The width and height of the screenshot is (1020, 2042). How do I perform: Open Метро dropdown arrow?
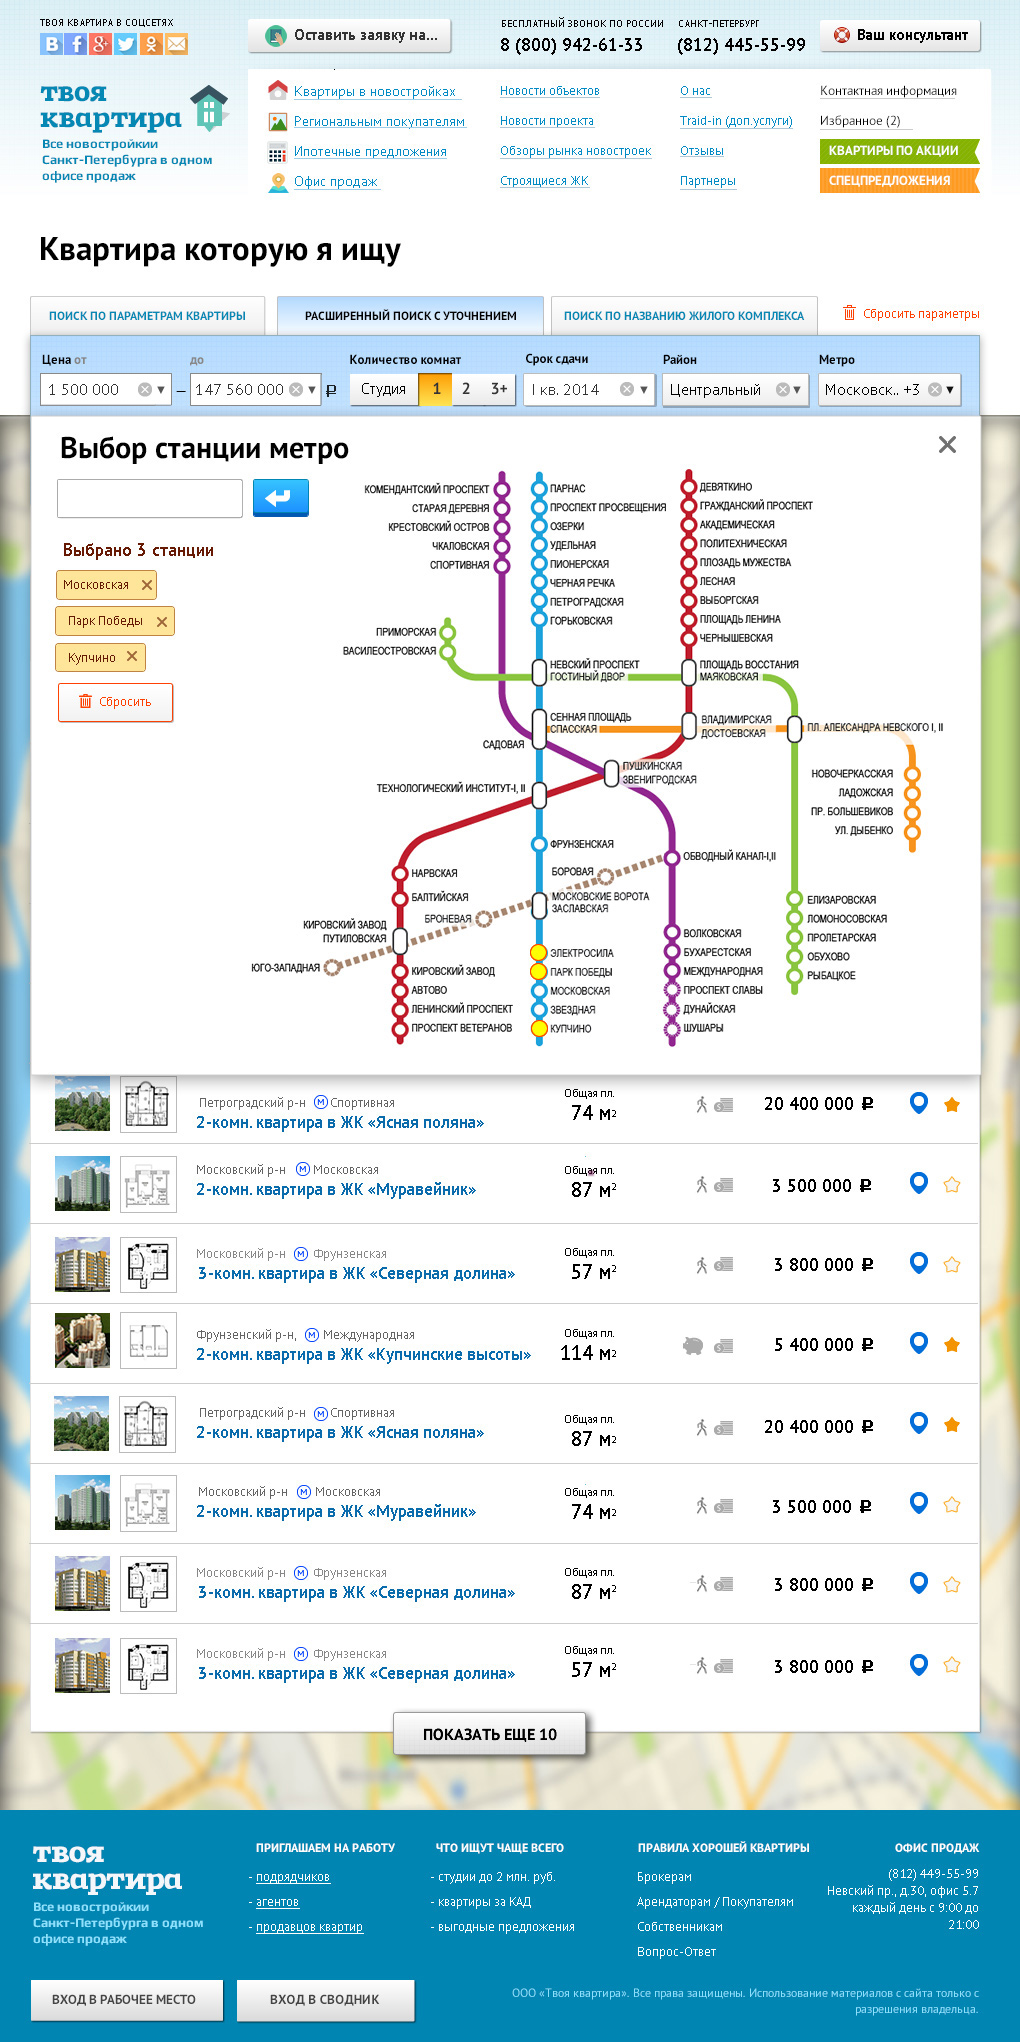coord(950,389)
